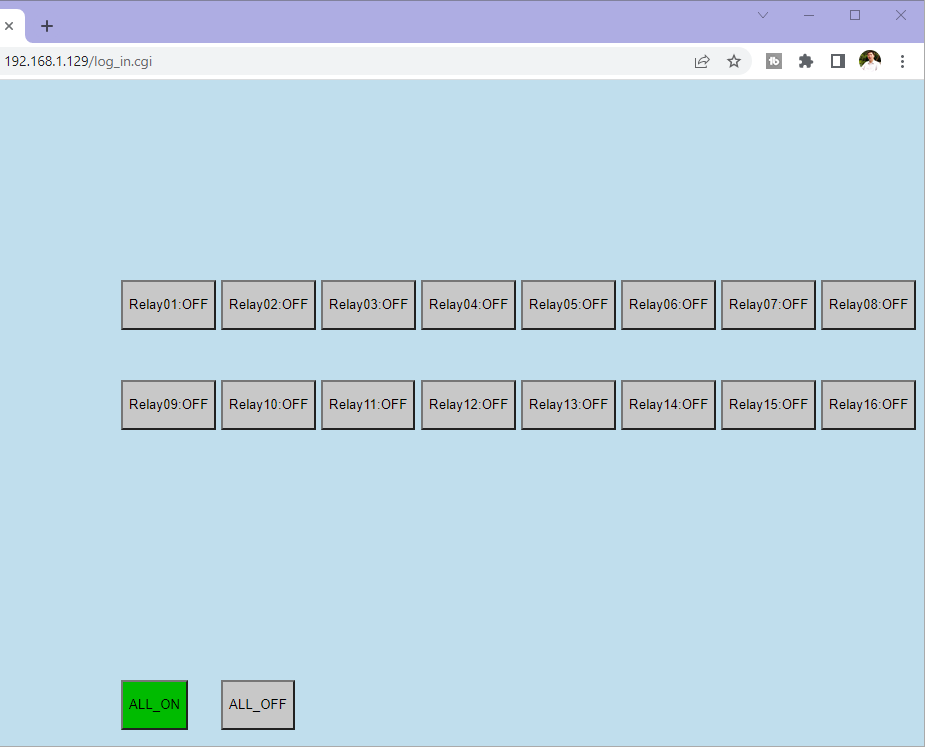The width and height of the screenshot is (932, 754).
Task: Enable Relay08
Action: pos(868,305)
